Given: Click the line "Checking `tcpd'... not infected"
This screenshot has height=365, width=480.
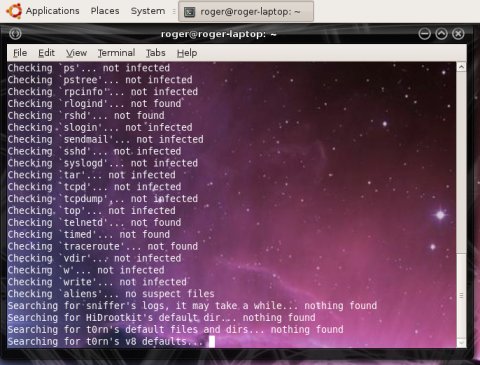Looking at the screenshot, I should (x=94, y=187).
